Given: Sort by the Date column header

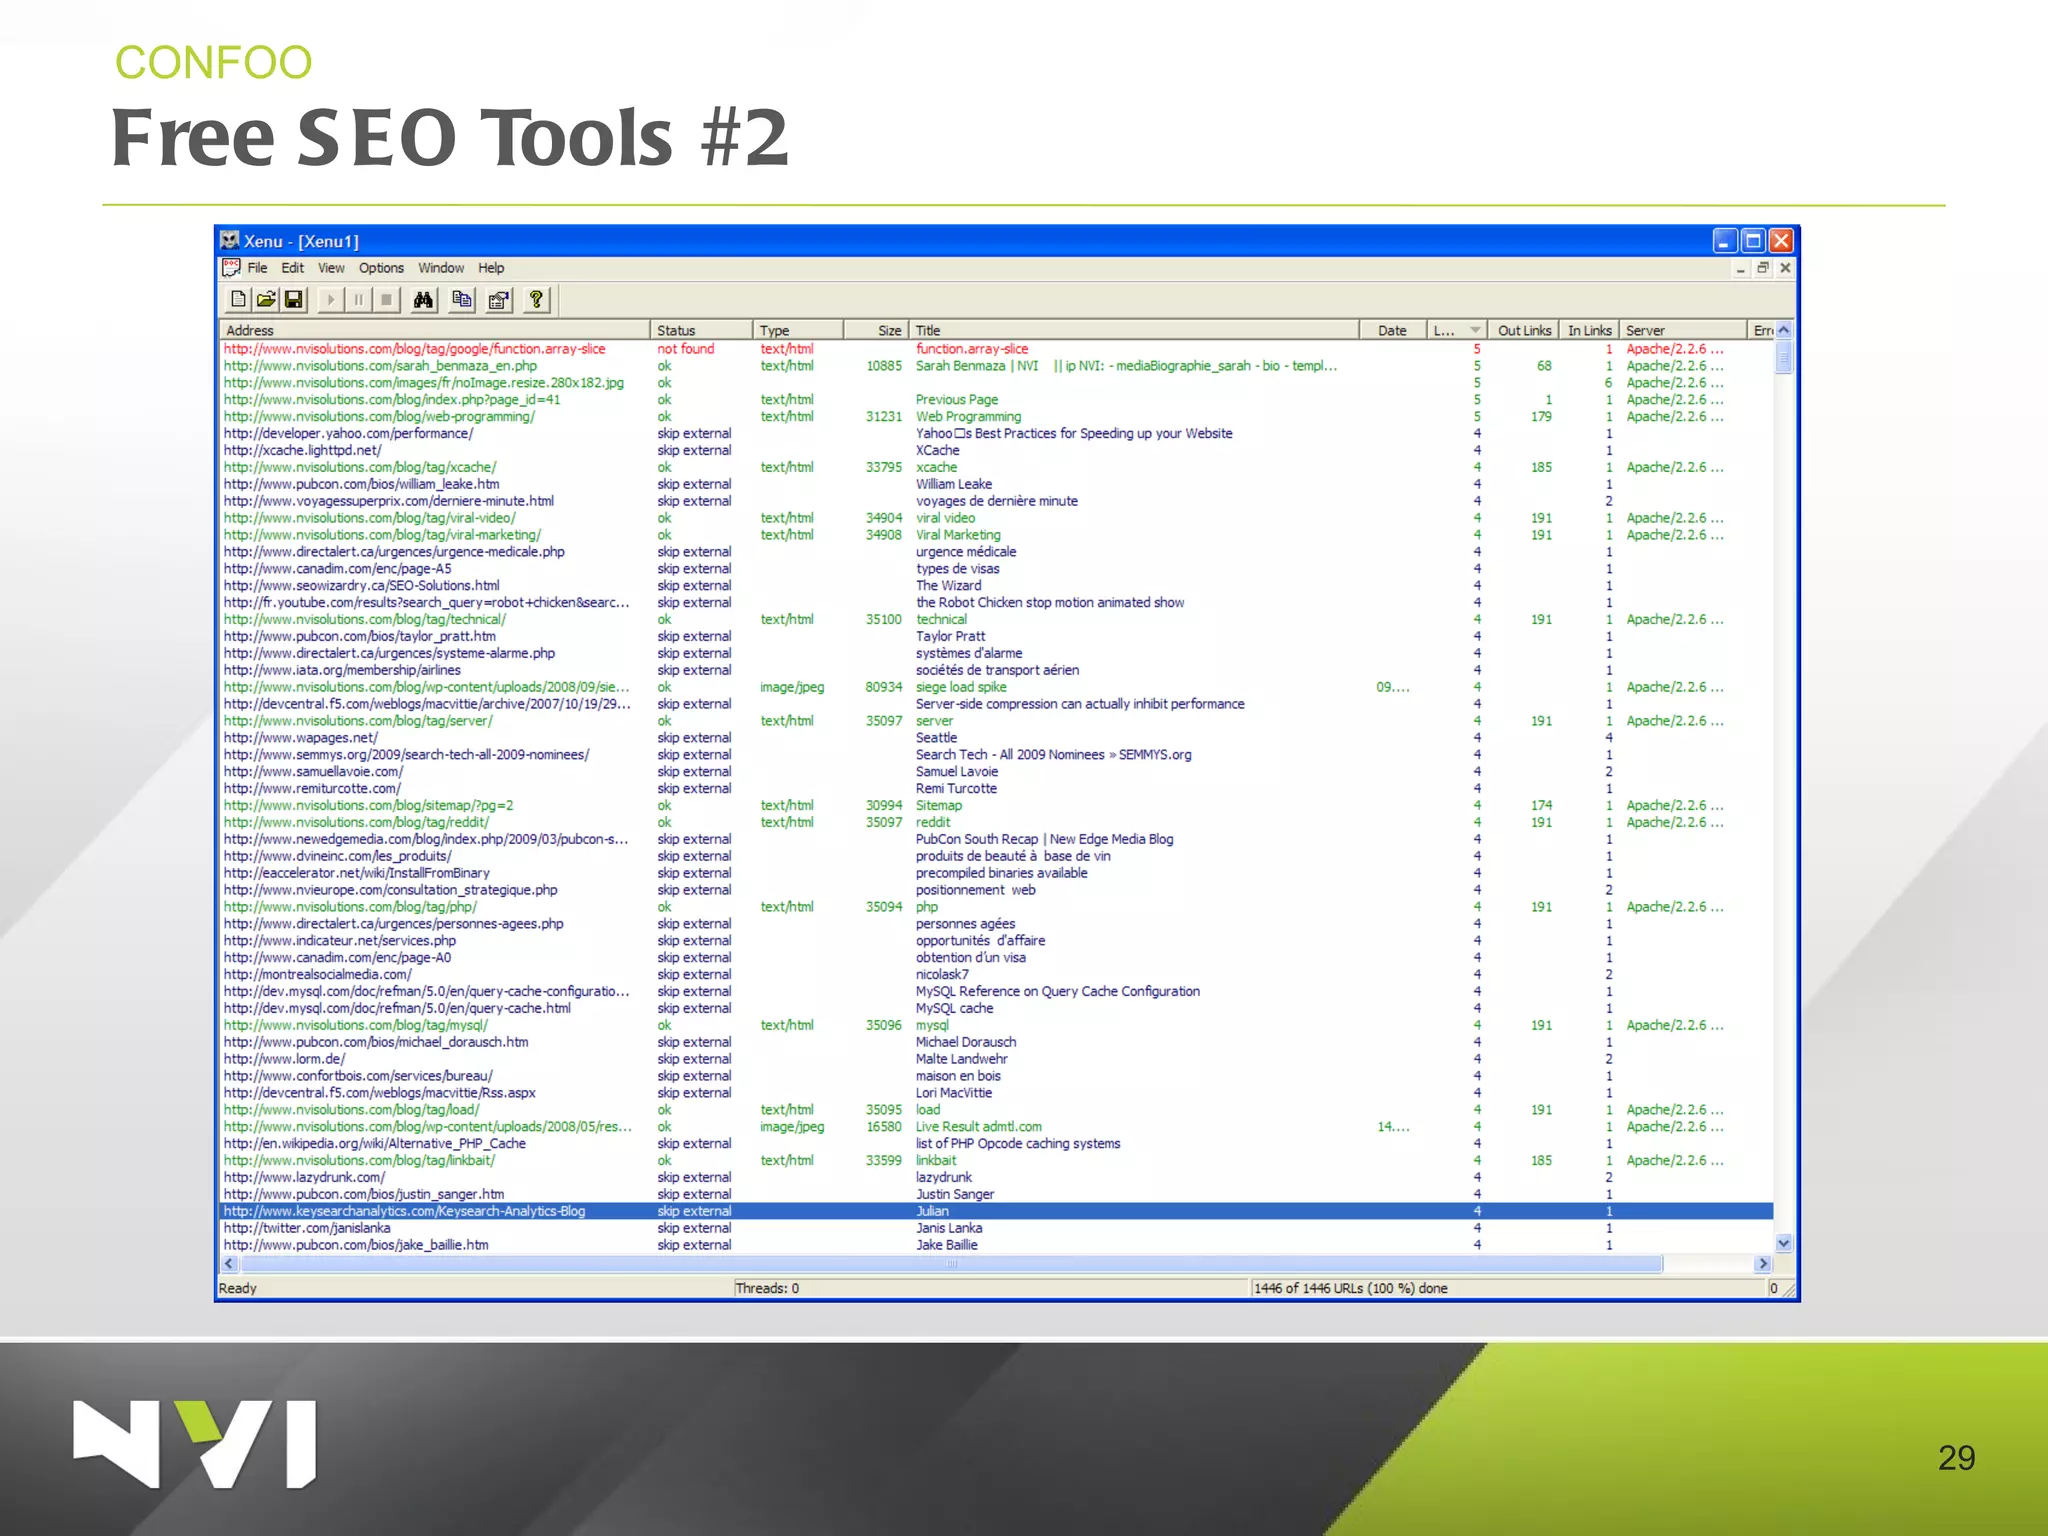Looking at the screenshot, I should pyautogui.click(x=1392, y=330).
